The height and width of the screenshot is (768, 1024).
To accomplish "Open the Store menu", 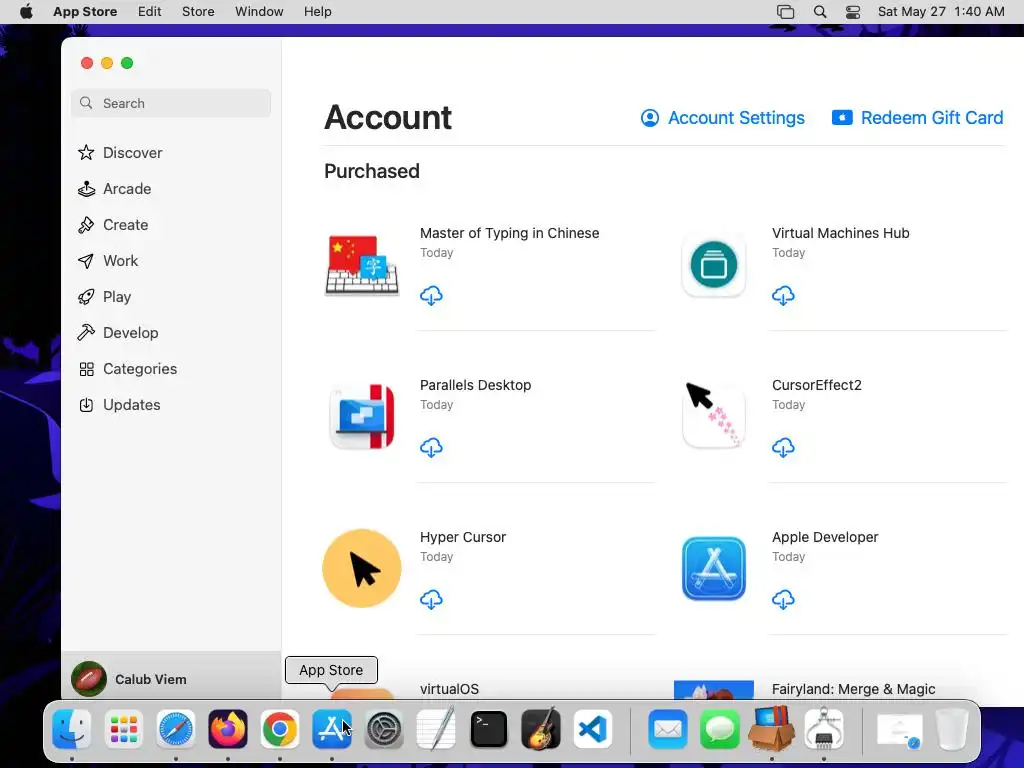I will 198,12.
